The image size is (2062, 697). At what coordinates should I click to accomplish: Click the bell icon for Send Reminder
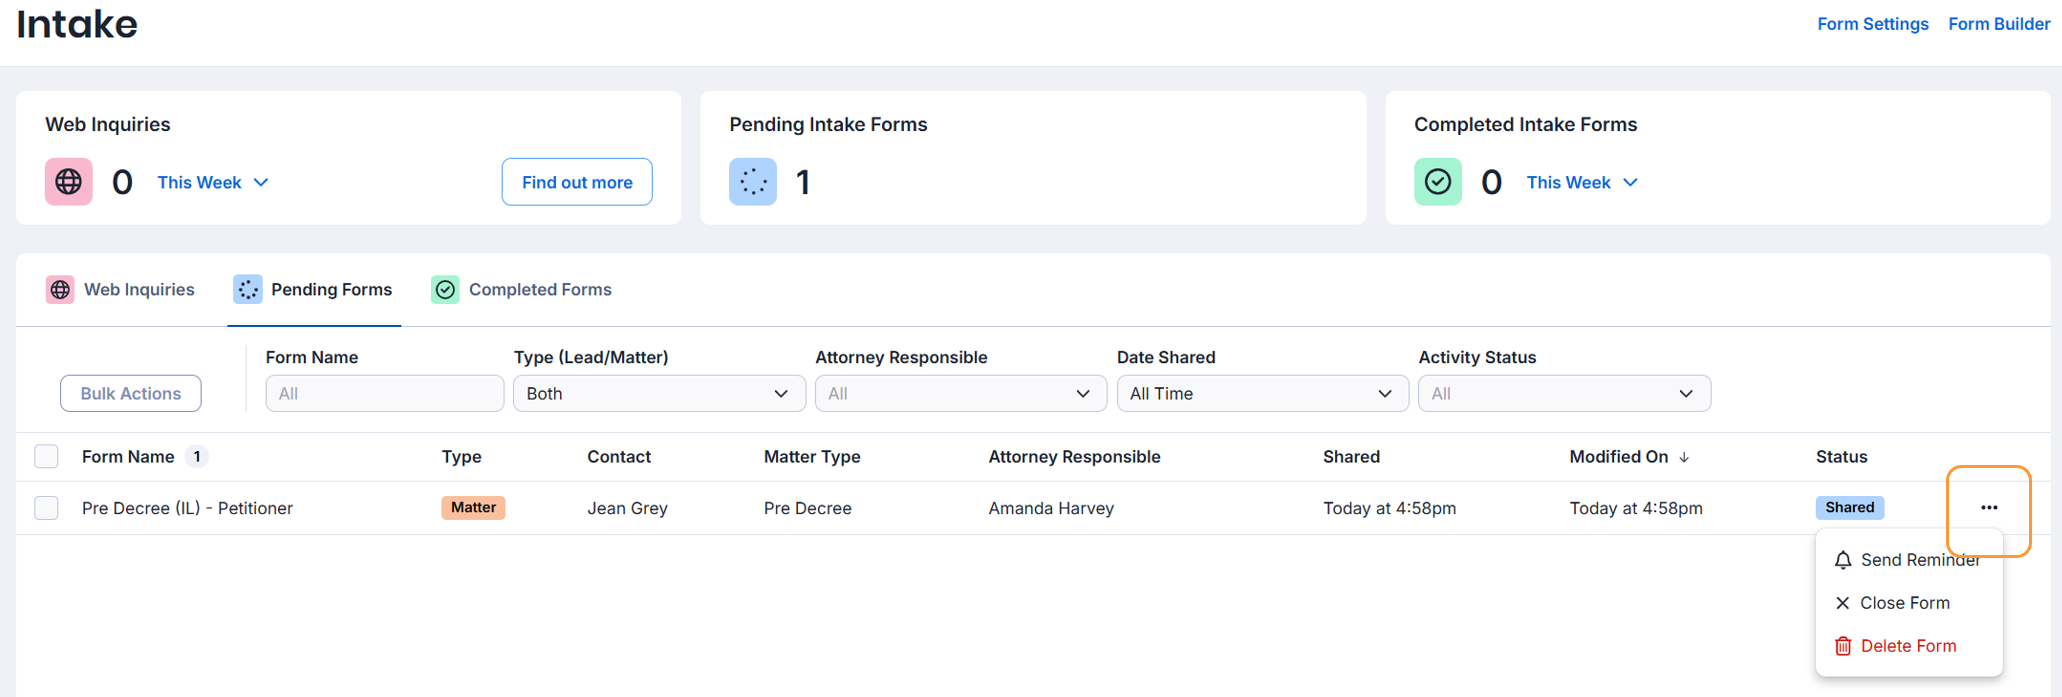pos(1842,560)
